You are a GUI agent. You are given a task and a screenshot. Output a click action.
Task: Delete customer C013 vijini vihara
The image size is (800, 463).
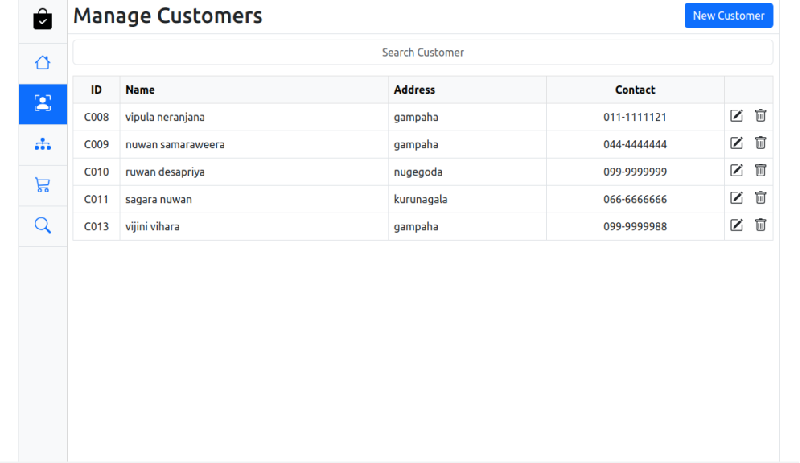(760, 225)
